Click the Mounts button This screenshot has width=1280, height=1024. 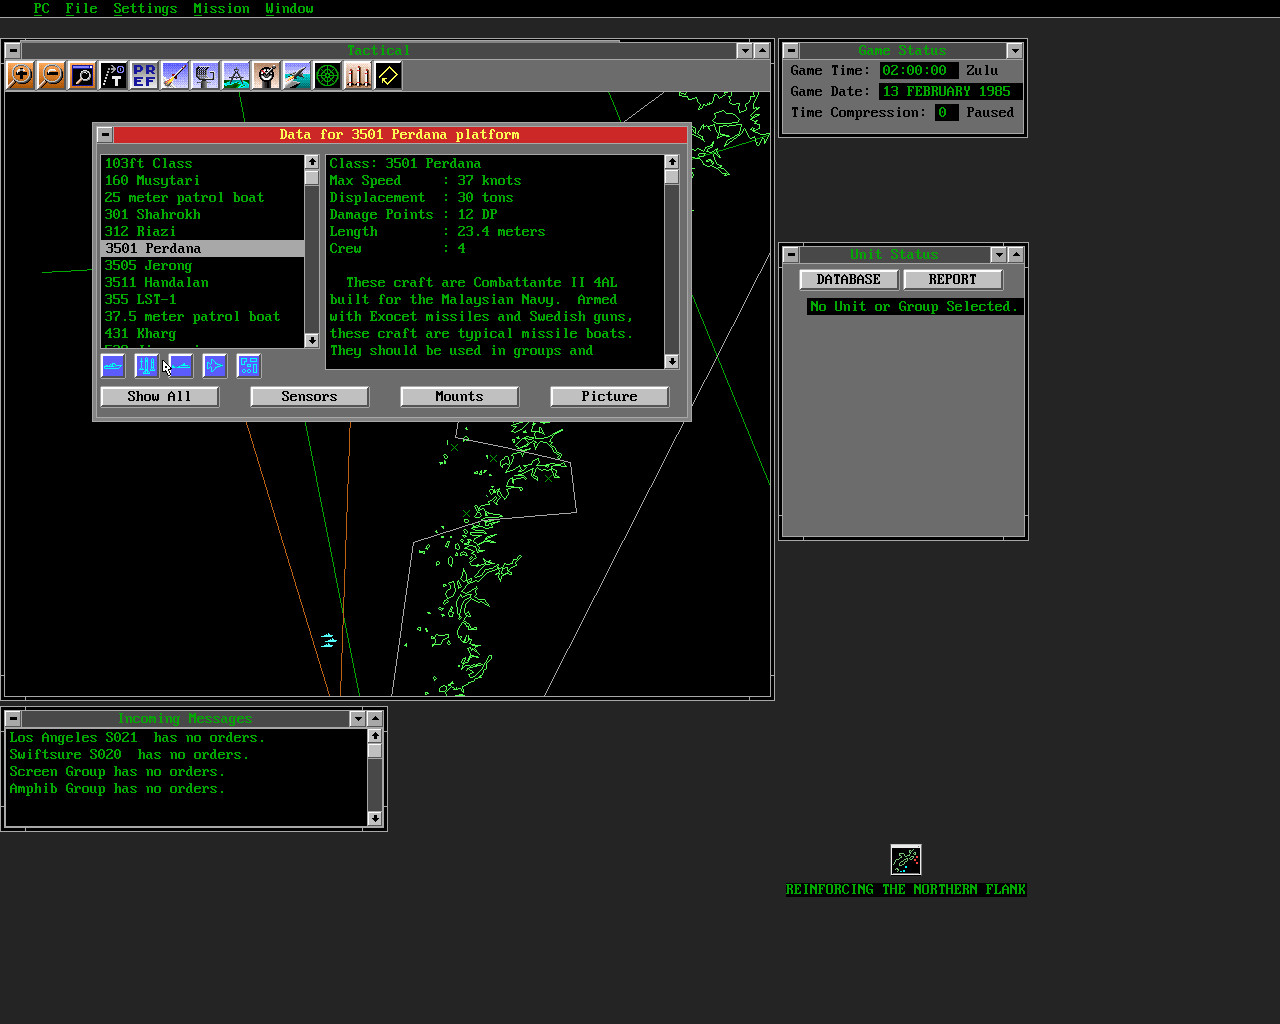[460, 397]
